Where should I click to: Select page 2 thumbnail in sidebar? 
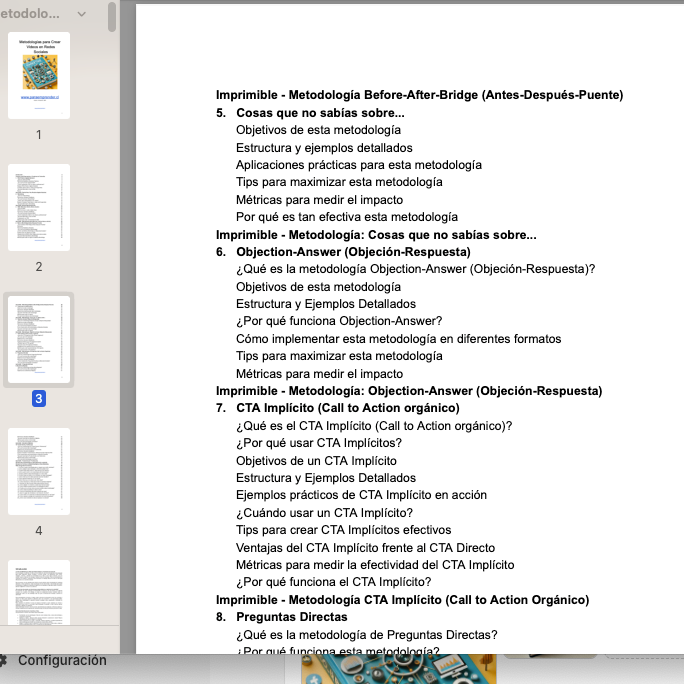pos(39,207)
